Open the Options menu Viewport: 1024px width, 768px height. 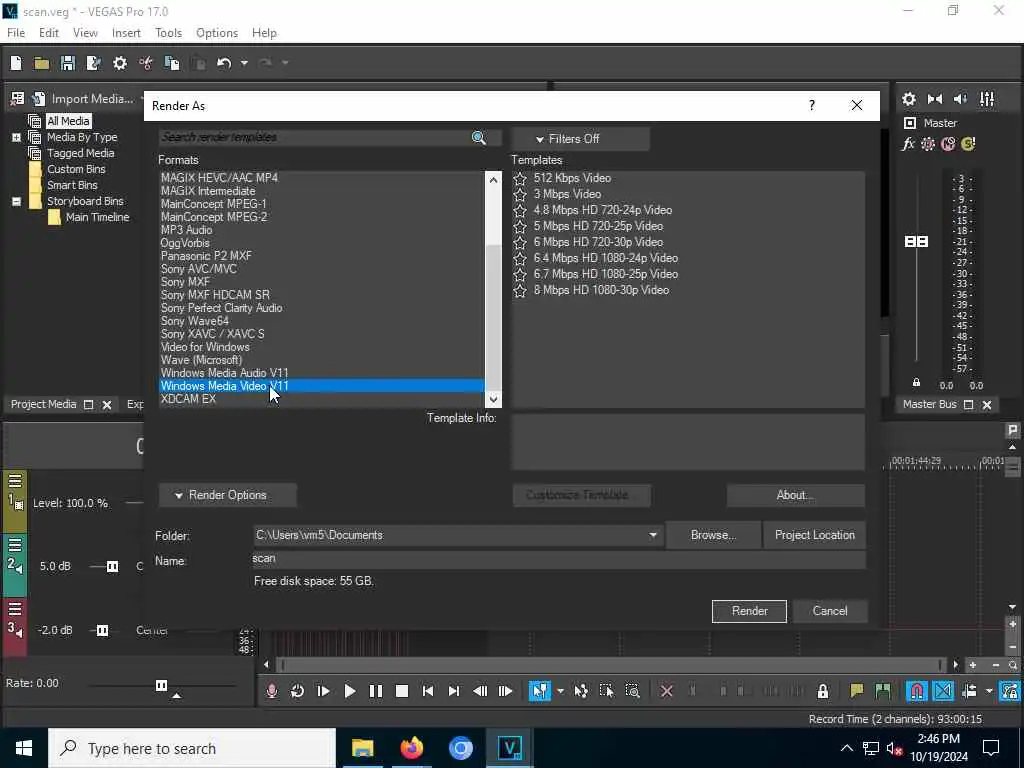217,33
